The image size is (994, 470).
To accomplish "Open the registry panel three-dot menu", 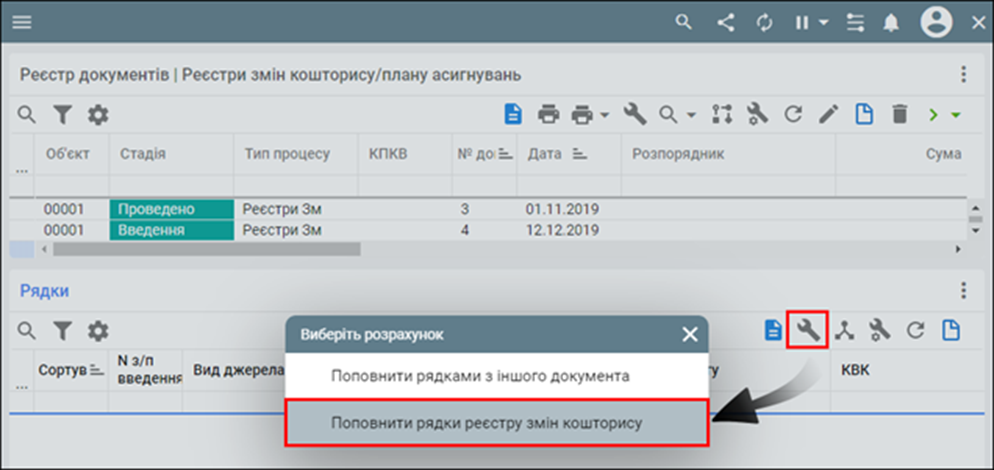I will 963,75.
